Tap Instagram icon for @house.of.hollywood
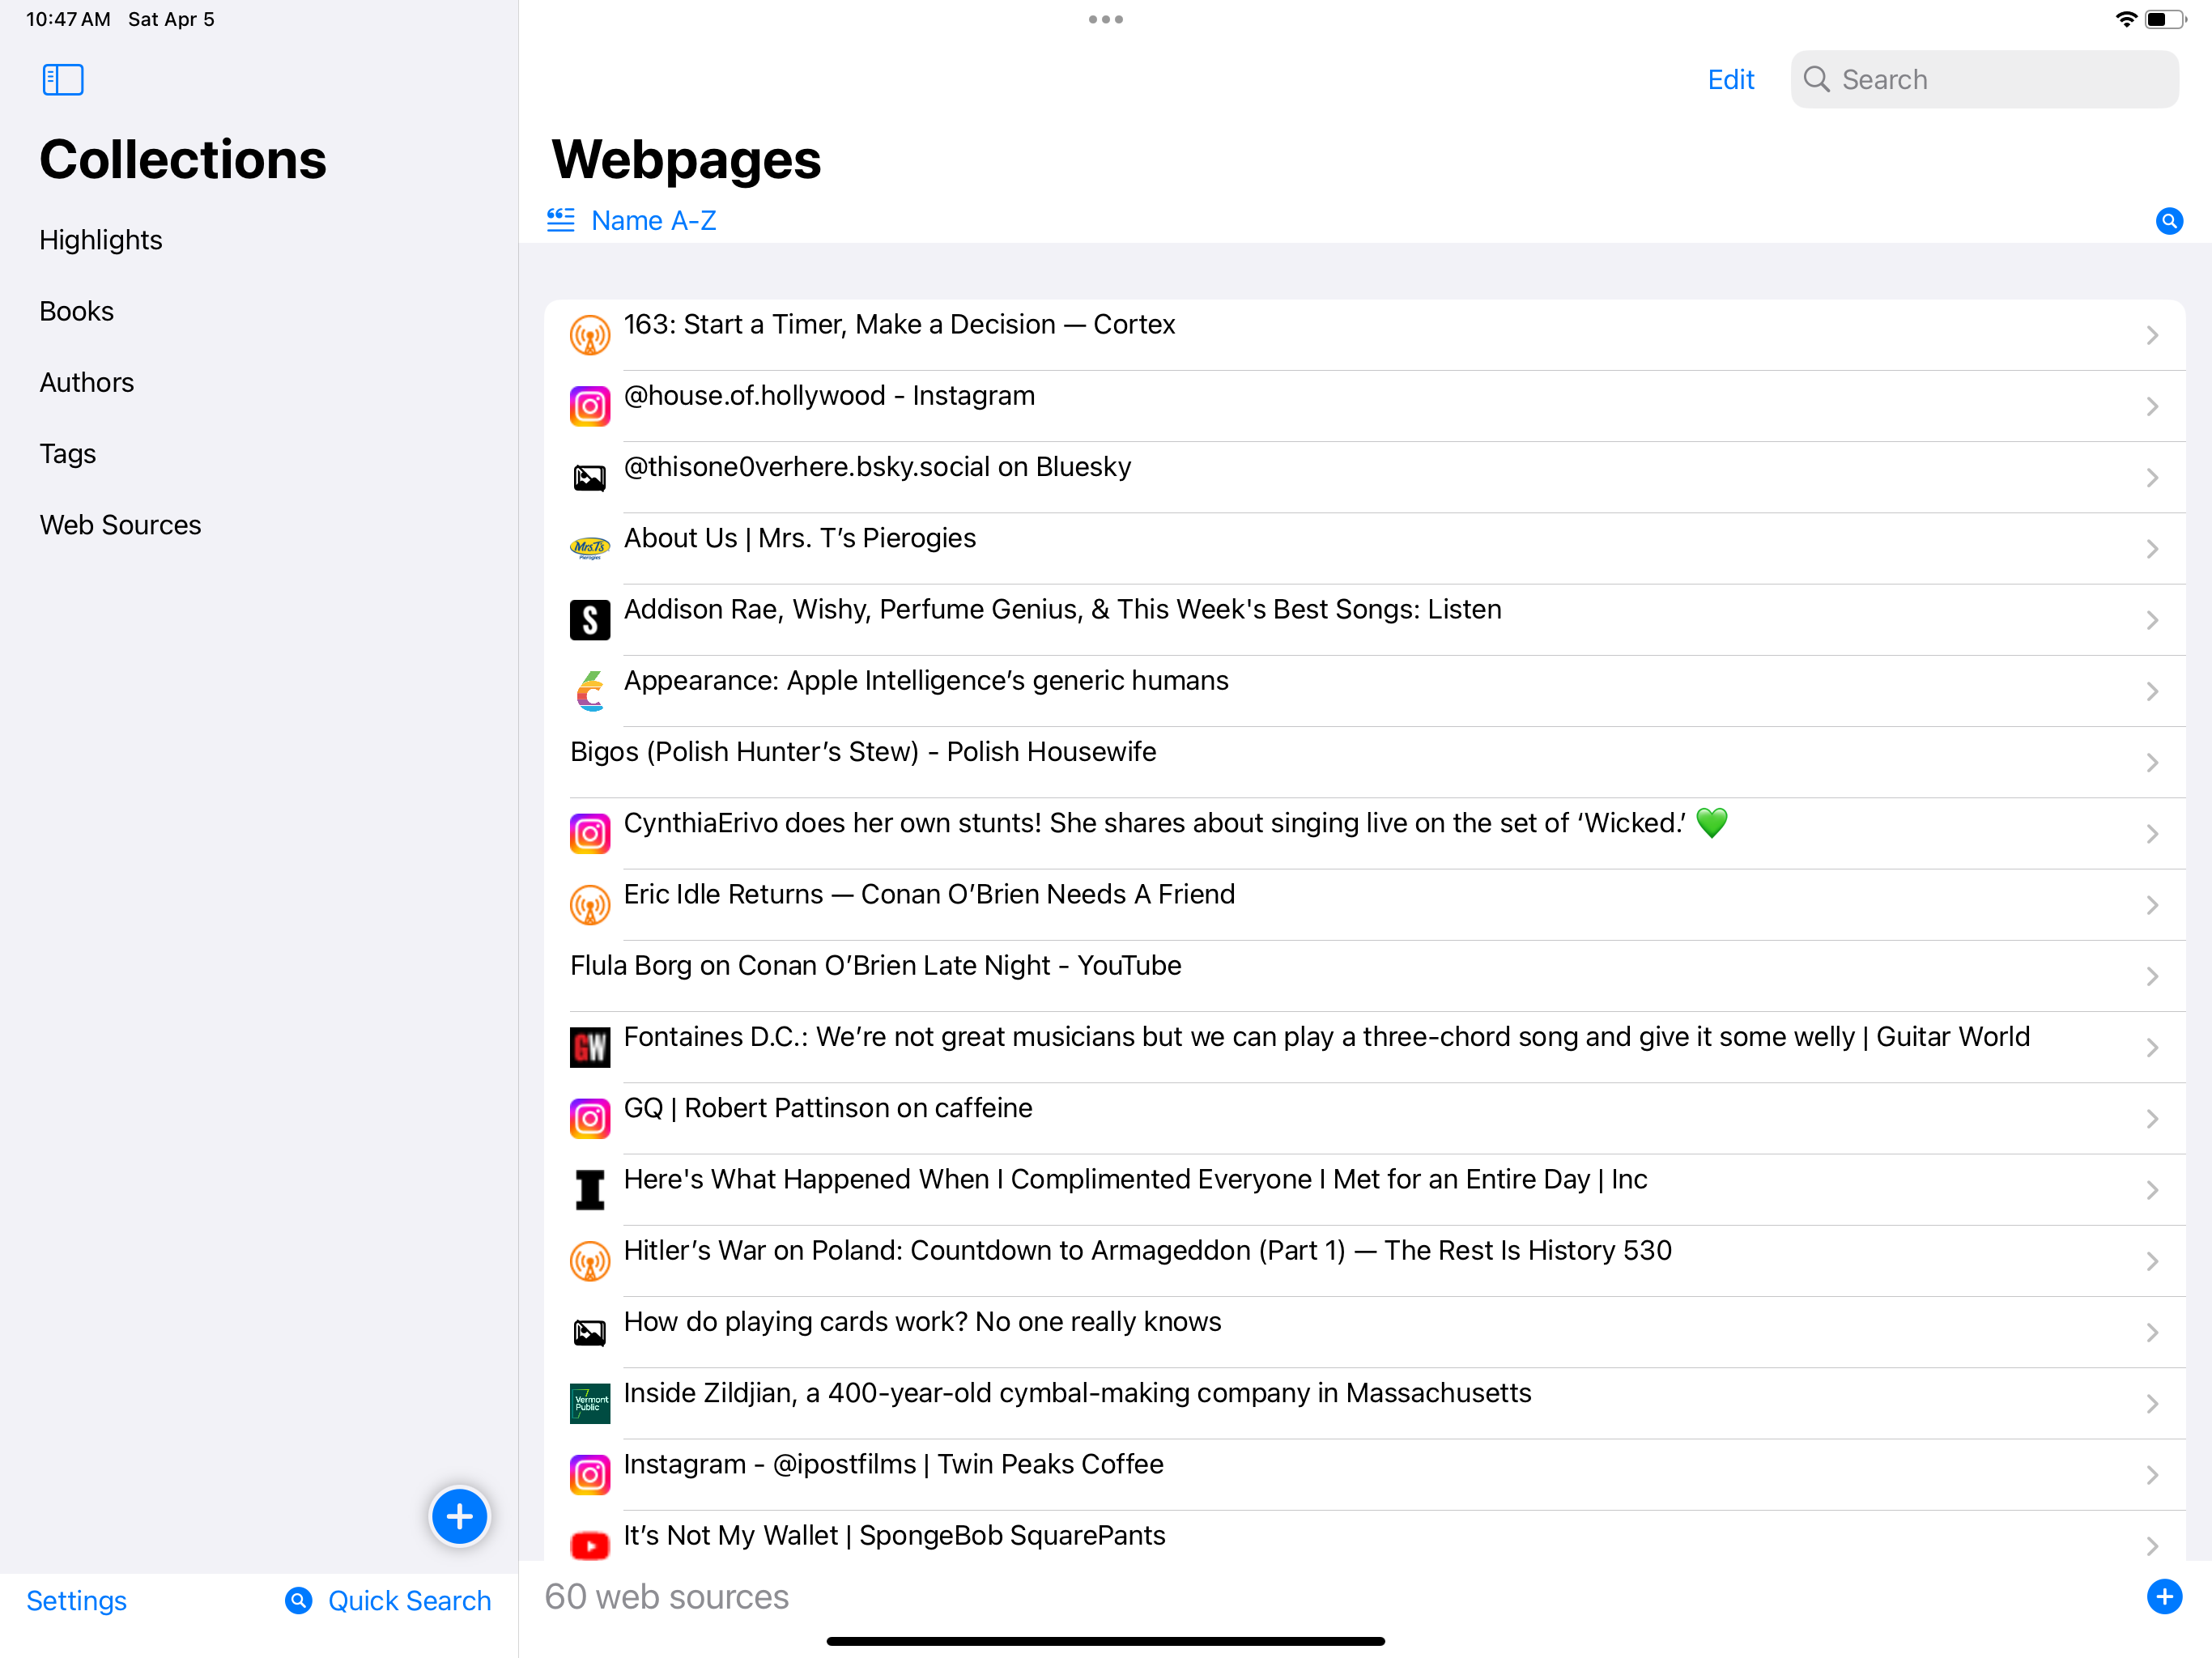Image resolution: width=2212 pixels, height=1658 pixels. pos(590,406)
